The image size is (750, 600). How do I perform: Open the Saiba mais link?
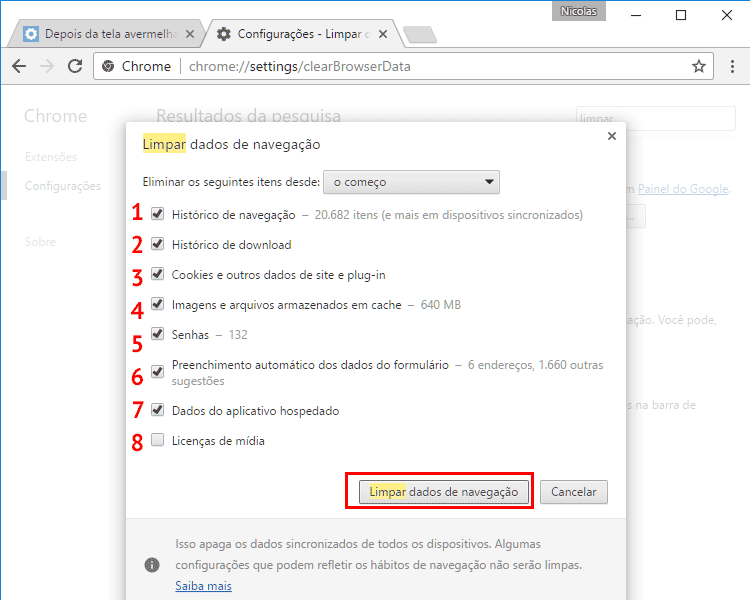pyautogui.click(x=203, y=585)
